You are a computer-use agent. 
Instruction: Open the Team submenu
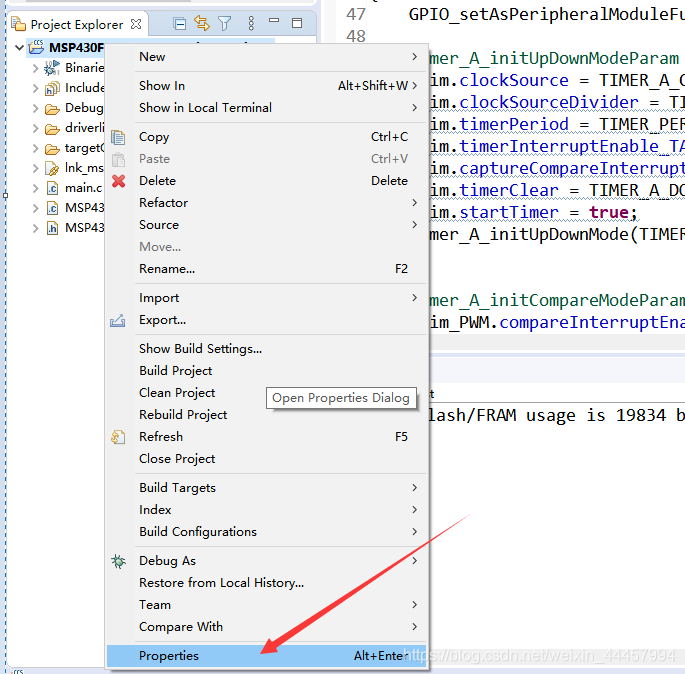pos(266,605)
